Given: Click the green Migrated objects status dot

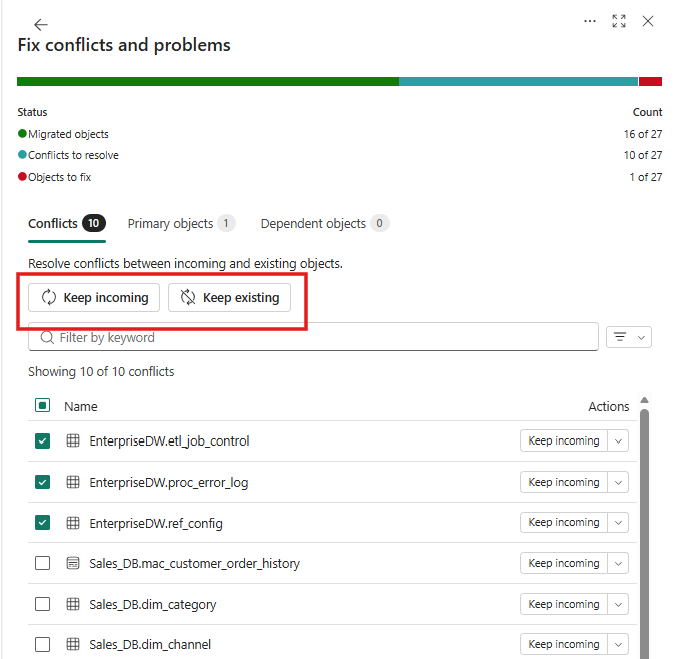Looking at the screenshot, I should point(22,133).
